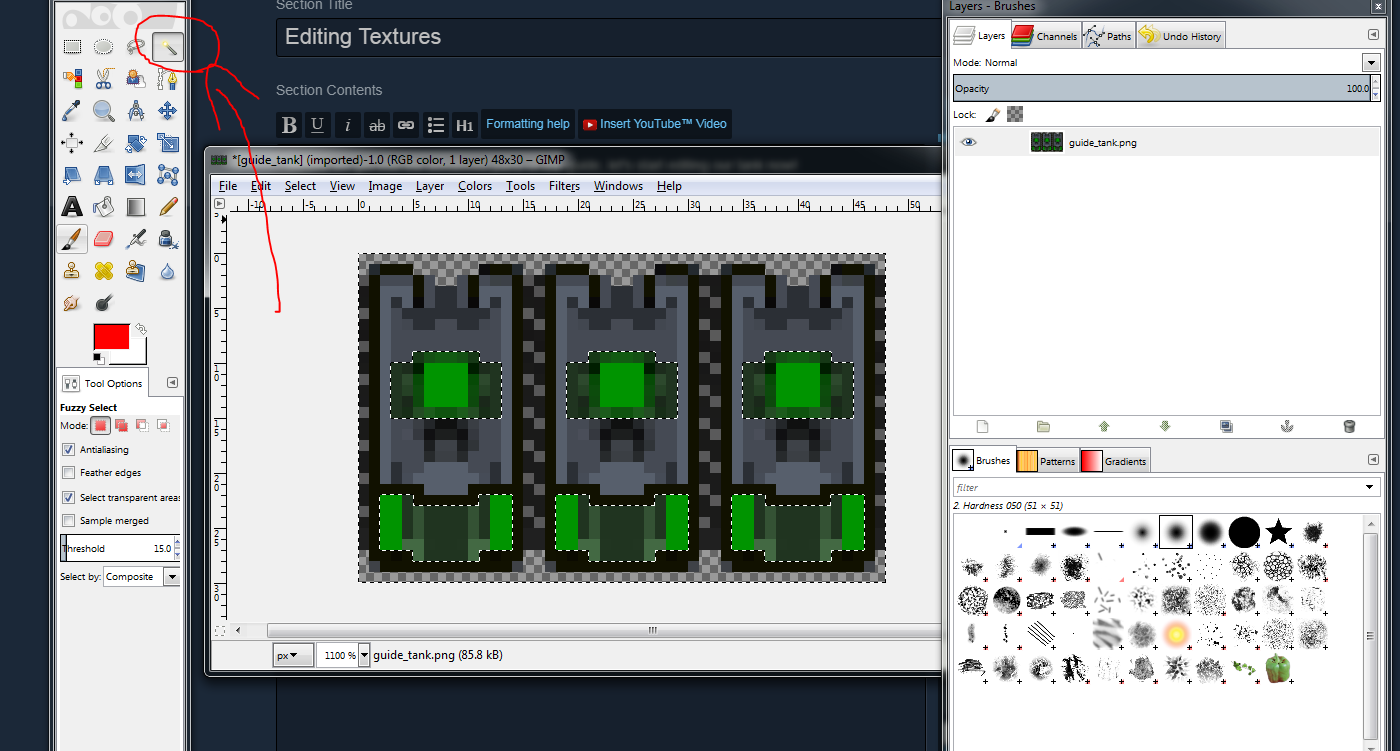This screenshot has width=1400, height=751.
Task: Toggle lock pixels paintbrush icon
Action: click(993, 115)
